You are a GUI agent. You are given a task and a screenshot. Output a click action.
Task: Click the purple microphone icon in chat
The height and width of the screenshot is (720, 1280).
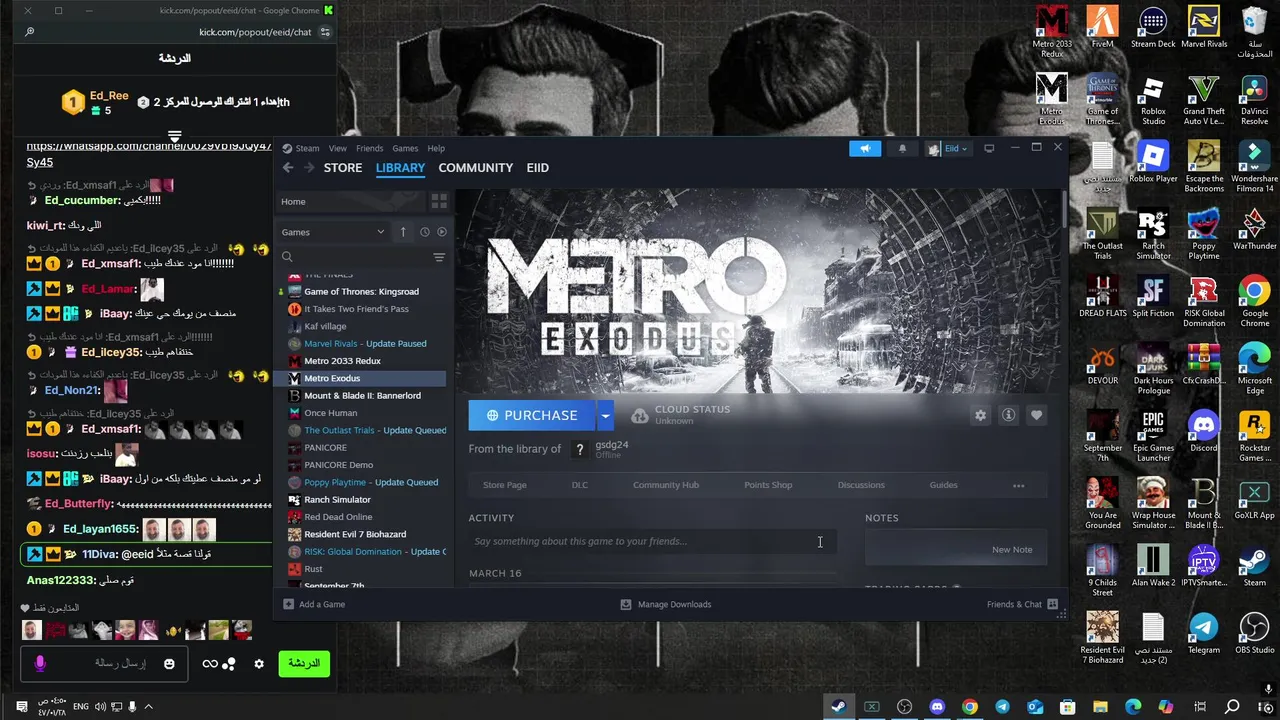click(x=40, y=663)
